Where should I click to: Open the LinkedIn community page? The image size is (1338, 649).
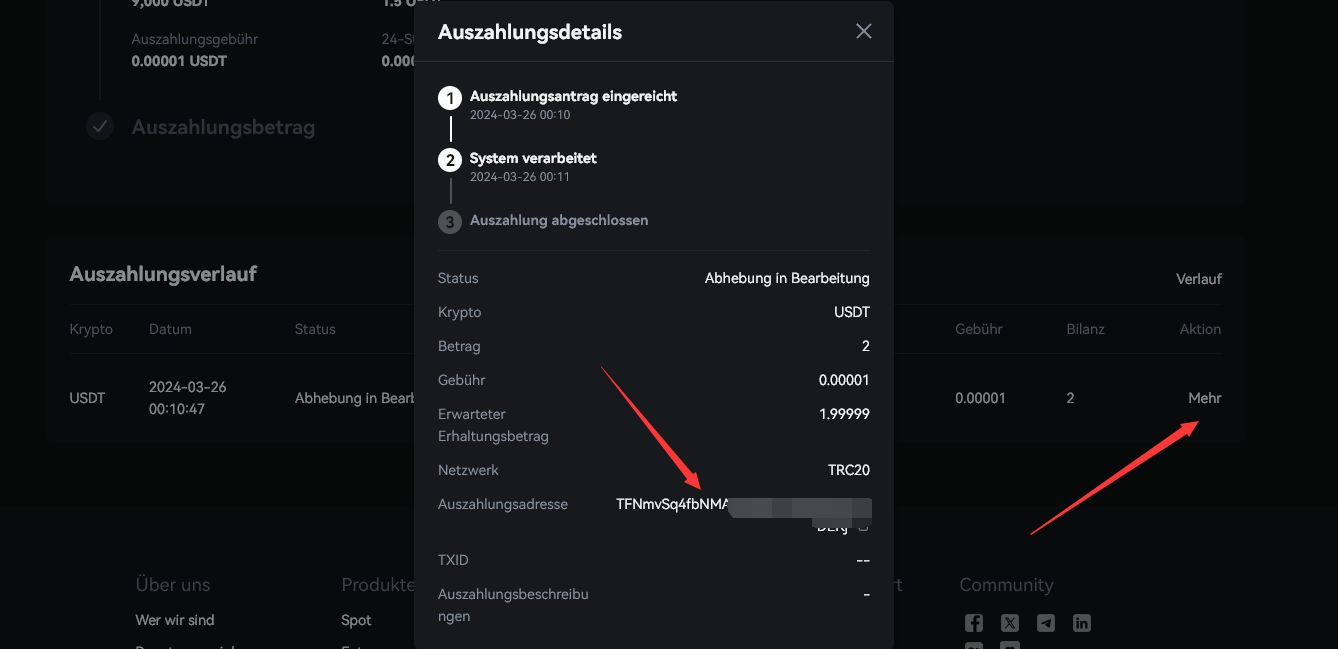(1082, 623)
